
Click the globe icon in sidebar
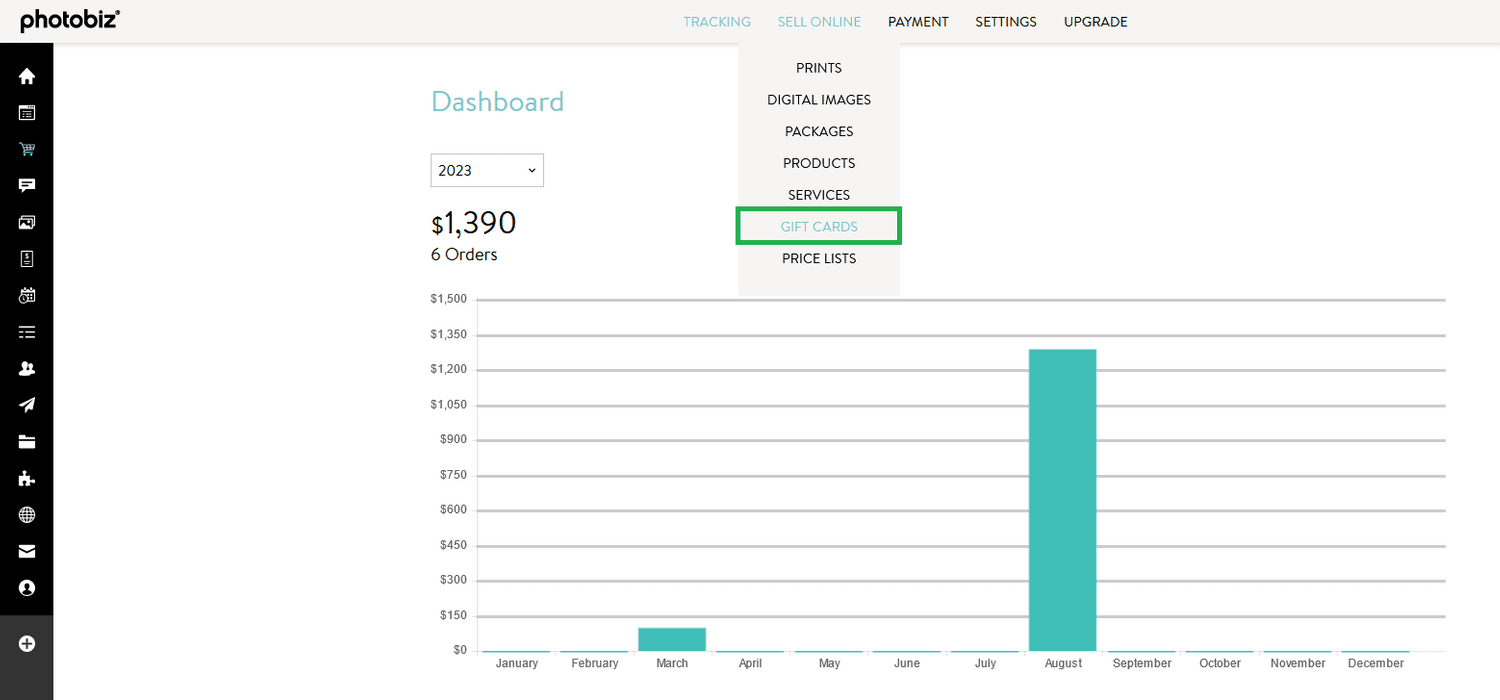coord(27,515)
